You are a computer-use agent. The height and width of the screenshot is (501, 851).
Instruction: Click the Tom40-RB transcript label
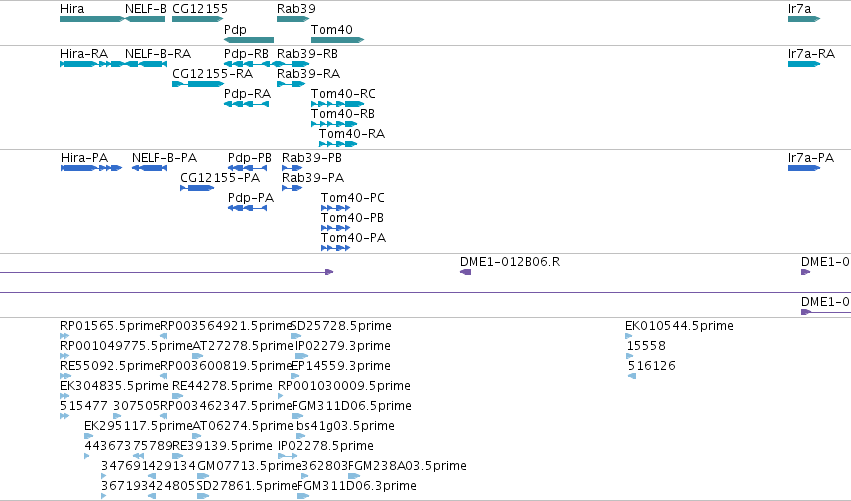(342, 113)
